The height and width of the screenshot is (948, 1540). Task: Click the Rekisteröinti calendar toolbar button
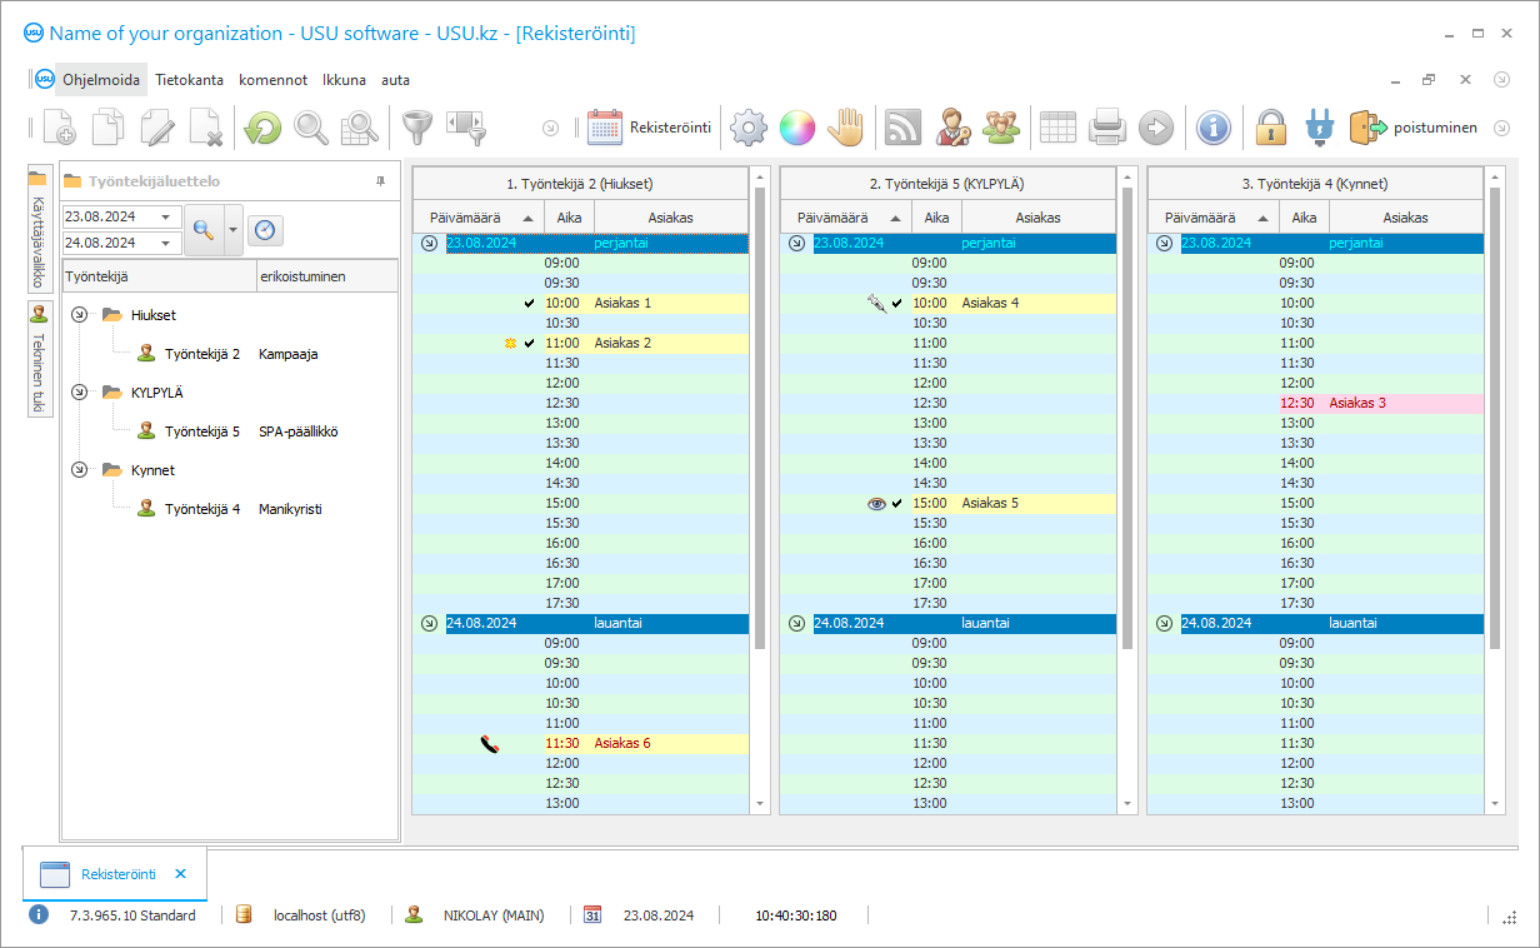pos(650,128)
